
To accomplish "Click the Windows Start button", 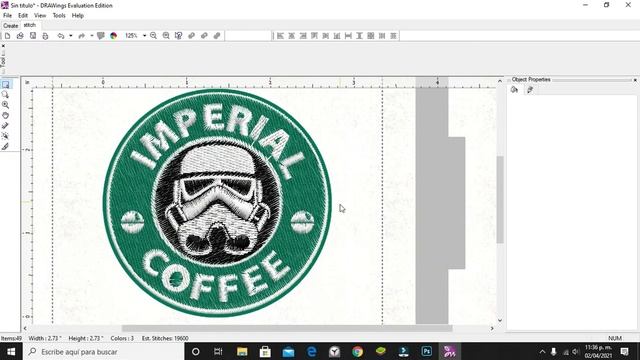I will [x=11, y=351].
